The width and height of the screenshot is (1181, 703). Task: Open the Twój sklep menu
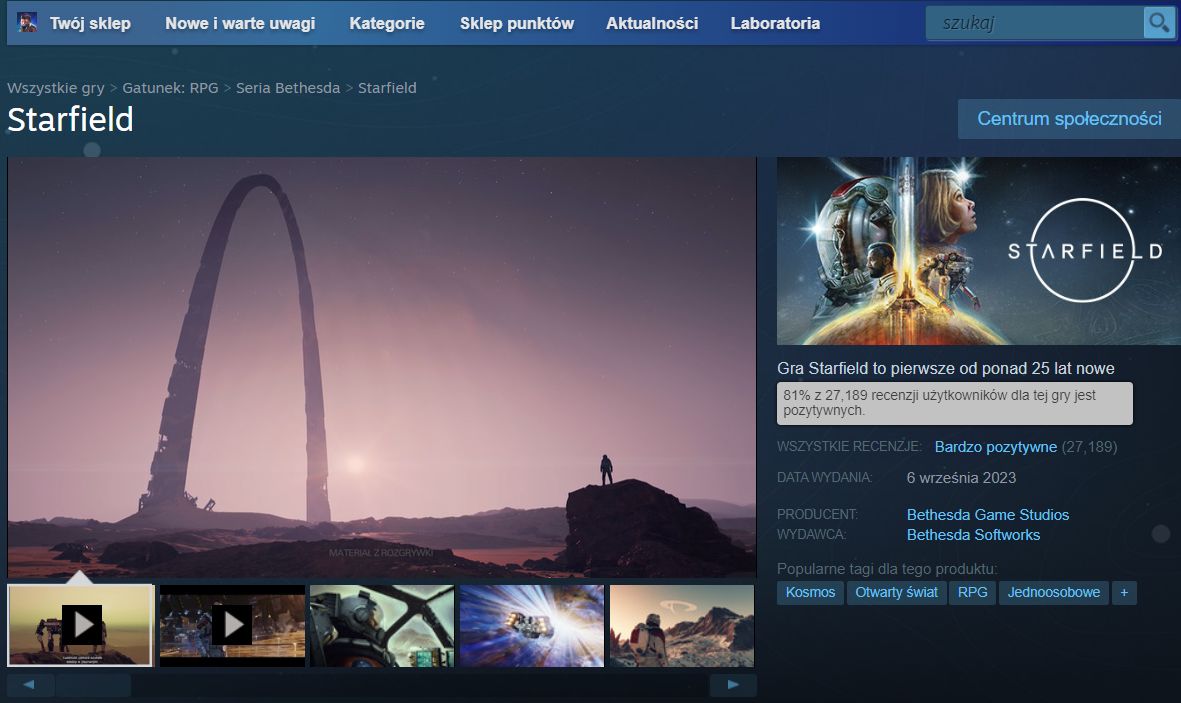point(90,23)
